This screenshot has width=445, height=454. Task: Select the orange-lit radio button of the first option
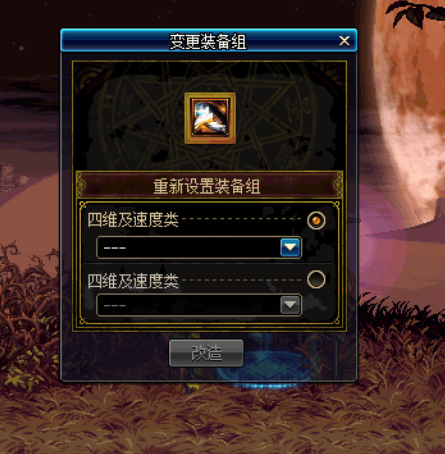[316, 220]
